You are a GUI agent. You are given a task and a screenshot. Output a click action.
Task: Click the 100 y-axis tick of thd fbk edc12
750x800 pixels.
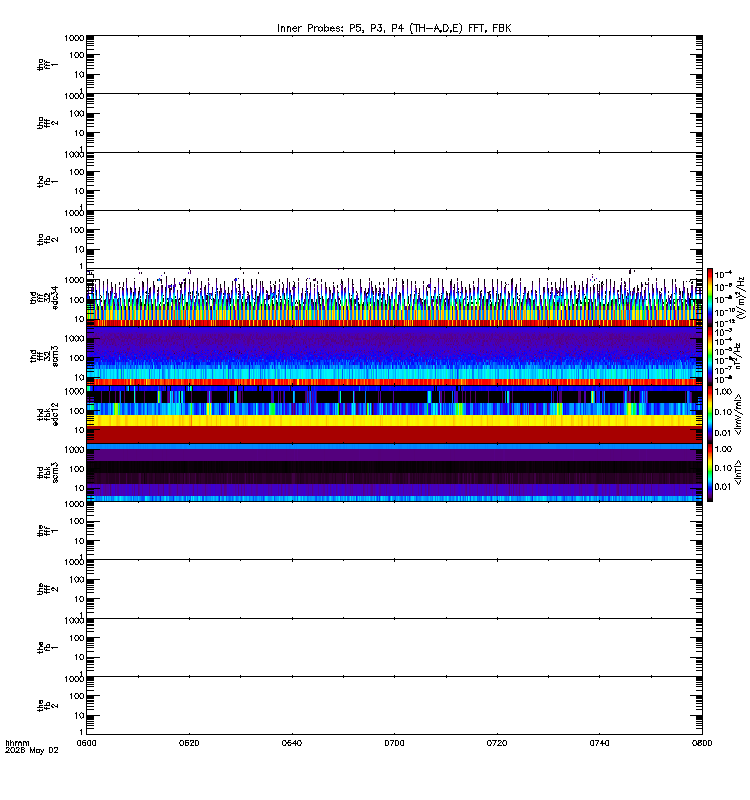tap(77, 411)
